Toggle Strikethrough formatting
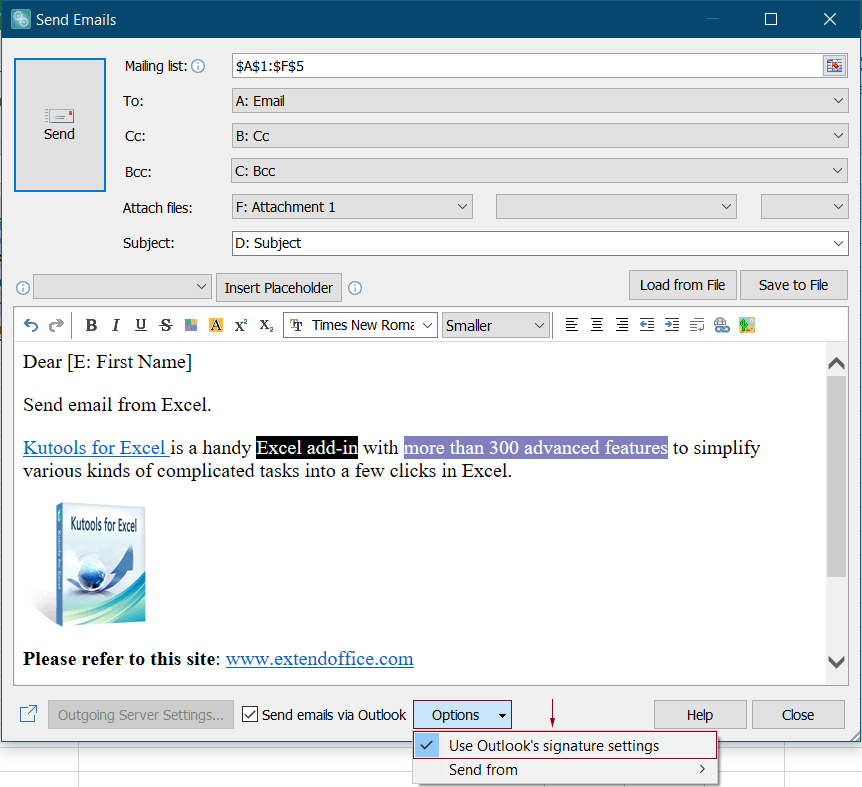 pyautogui.click(x=166, y=325)
